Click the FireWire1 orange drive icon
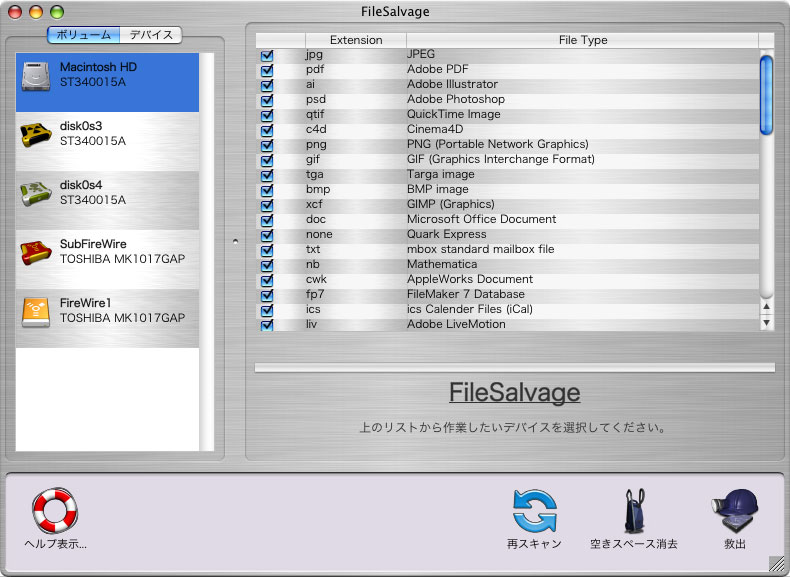The width and height of the screenshot is (790, 577). tap(36, 312)
